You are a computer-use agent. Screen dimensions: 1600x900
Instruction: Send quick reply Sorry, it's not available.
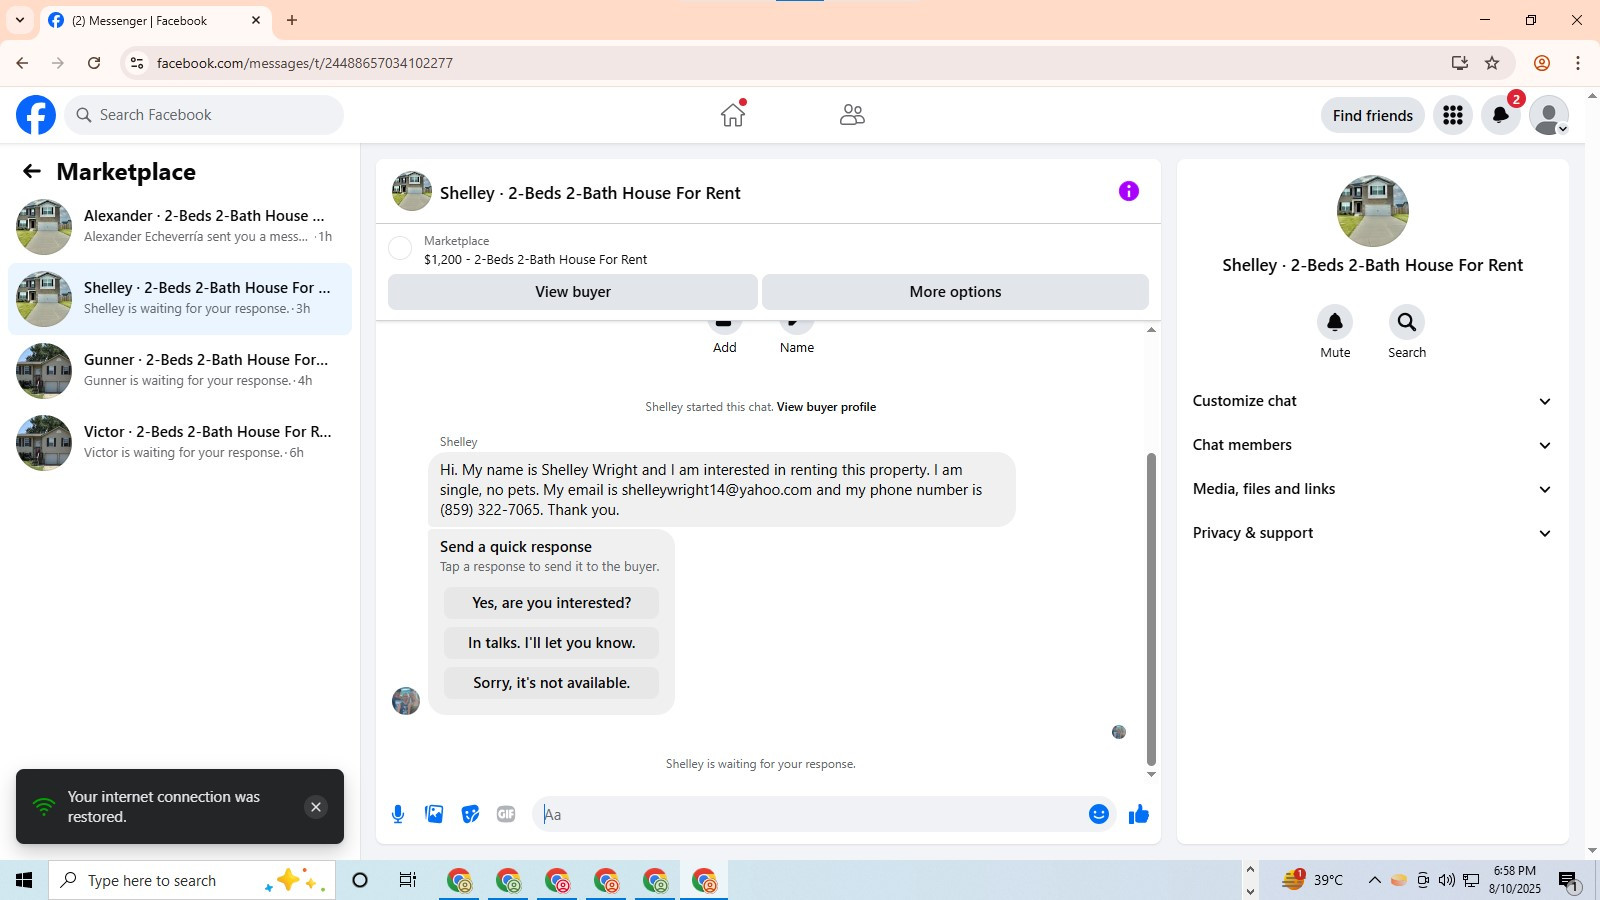pyautogui.click(x=551, y=683)
